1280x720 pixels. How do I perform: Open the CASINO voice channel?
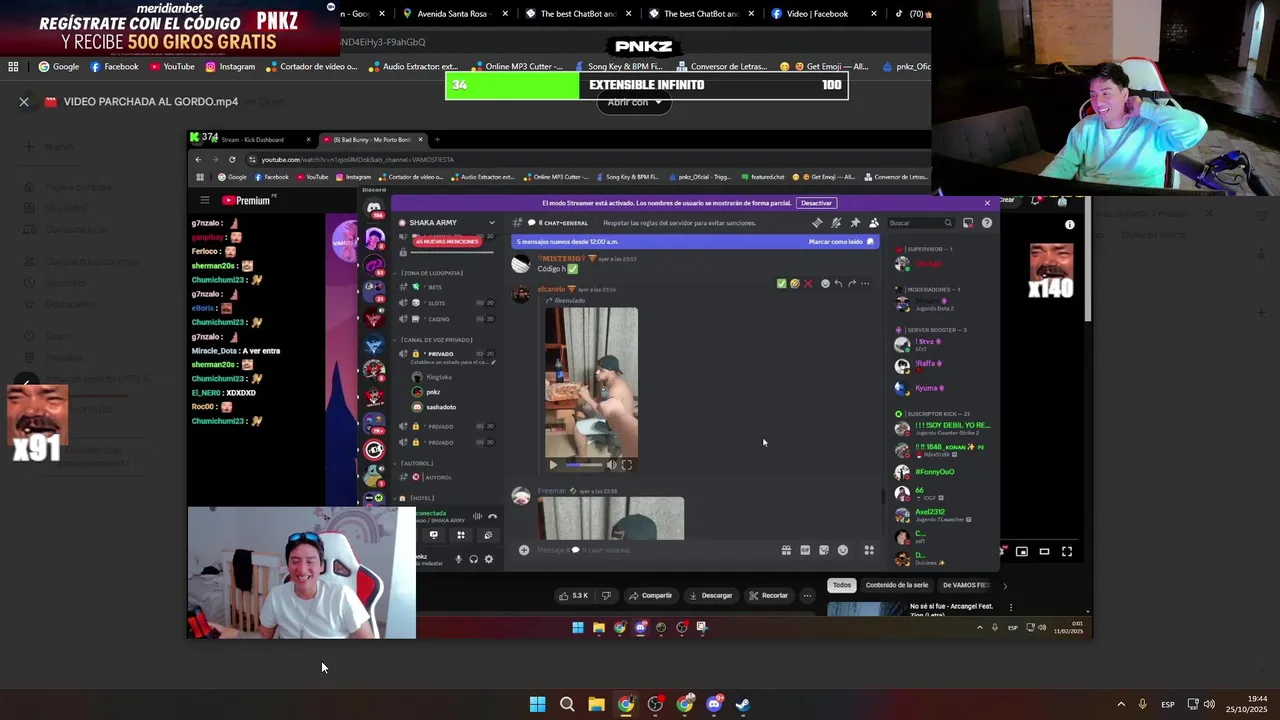[x=447, y=319]
